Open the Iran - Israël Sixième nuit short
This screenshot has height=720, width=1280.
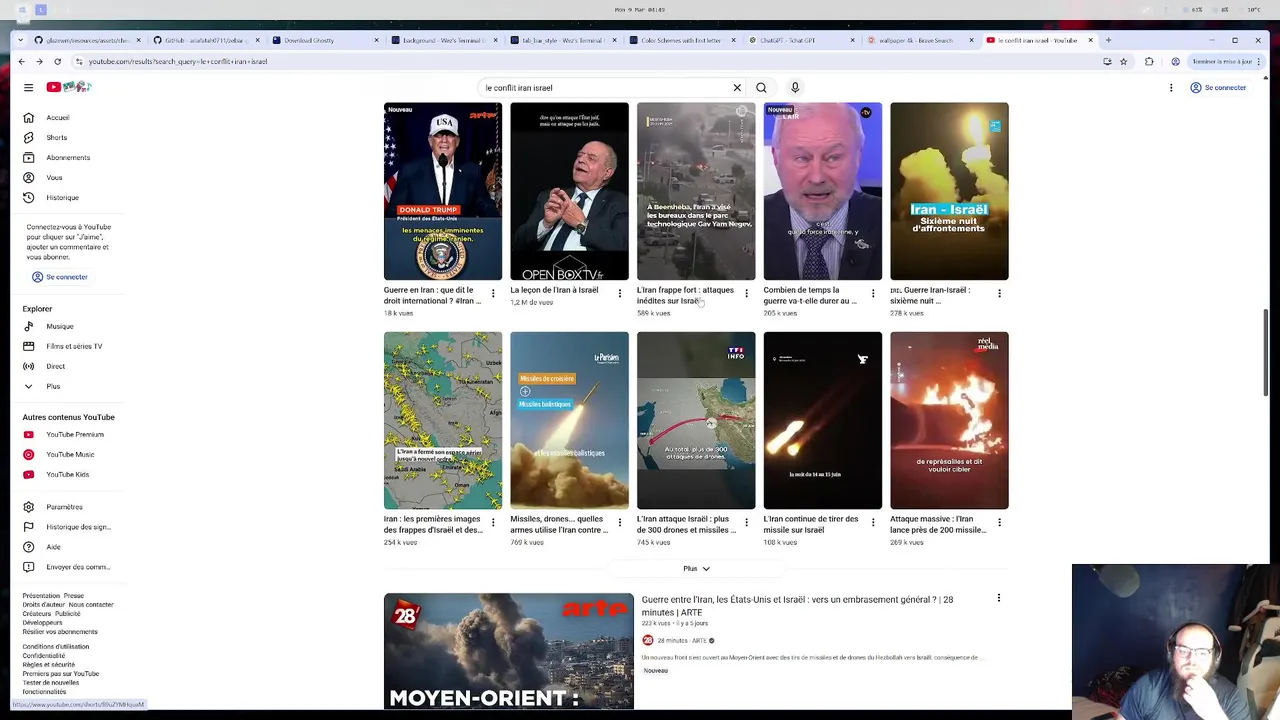pyautogui.click(x=949, y=191)
